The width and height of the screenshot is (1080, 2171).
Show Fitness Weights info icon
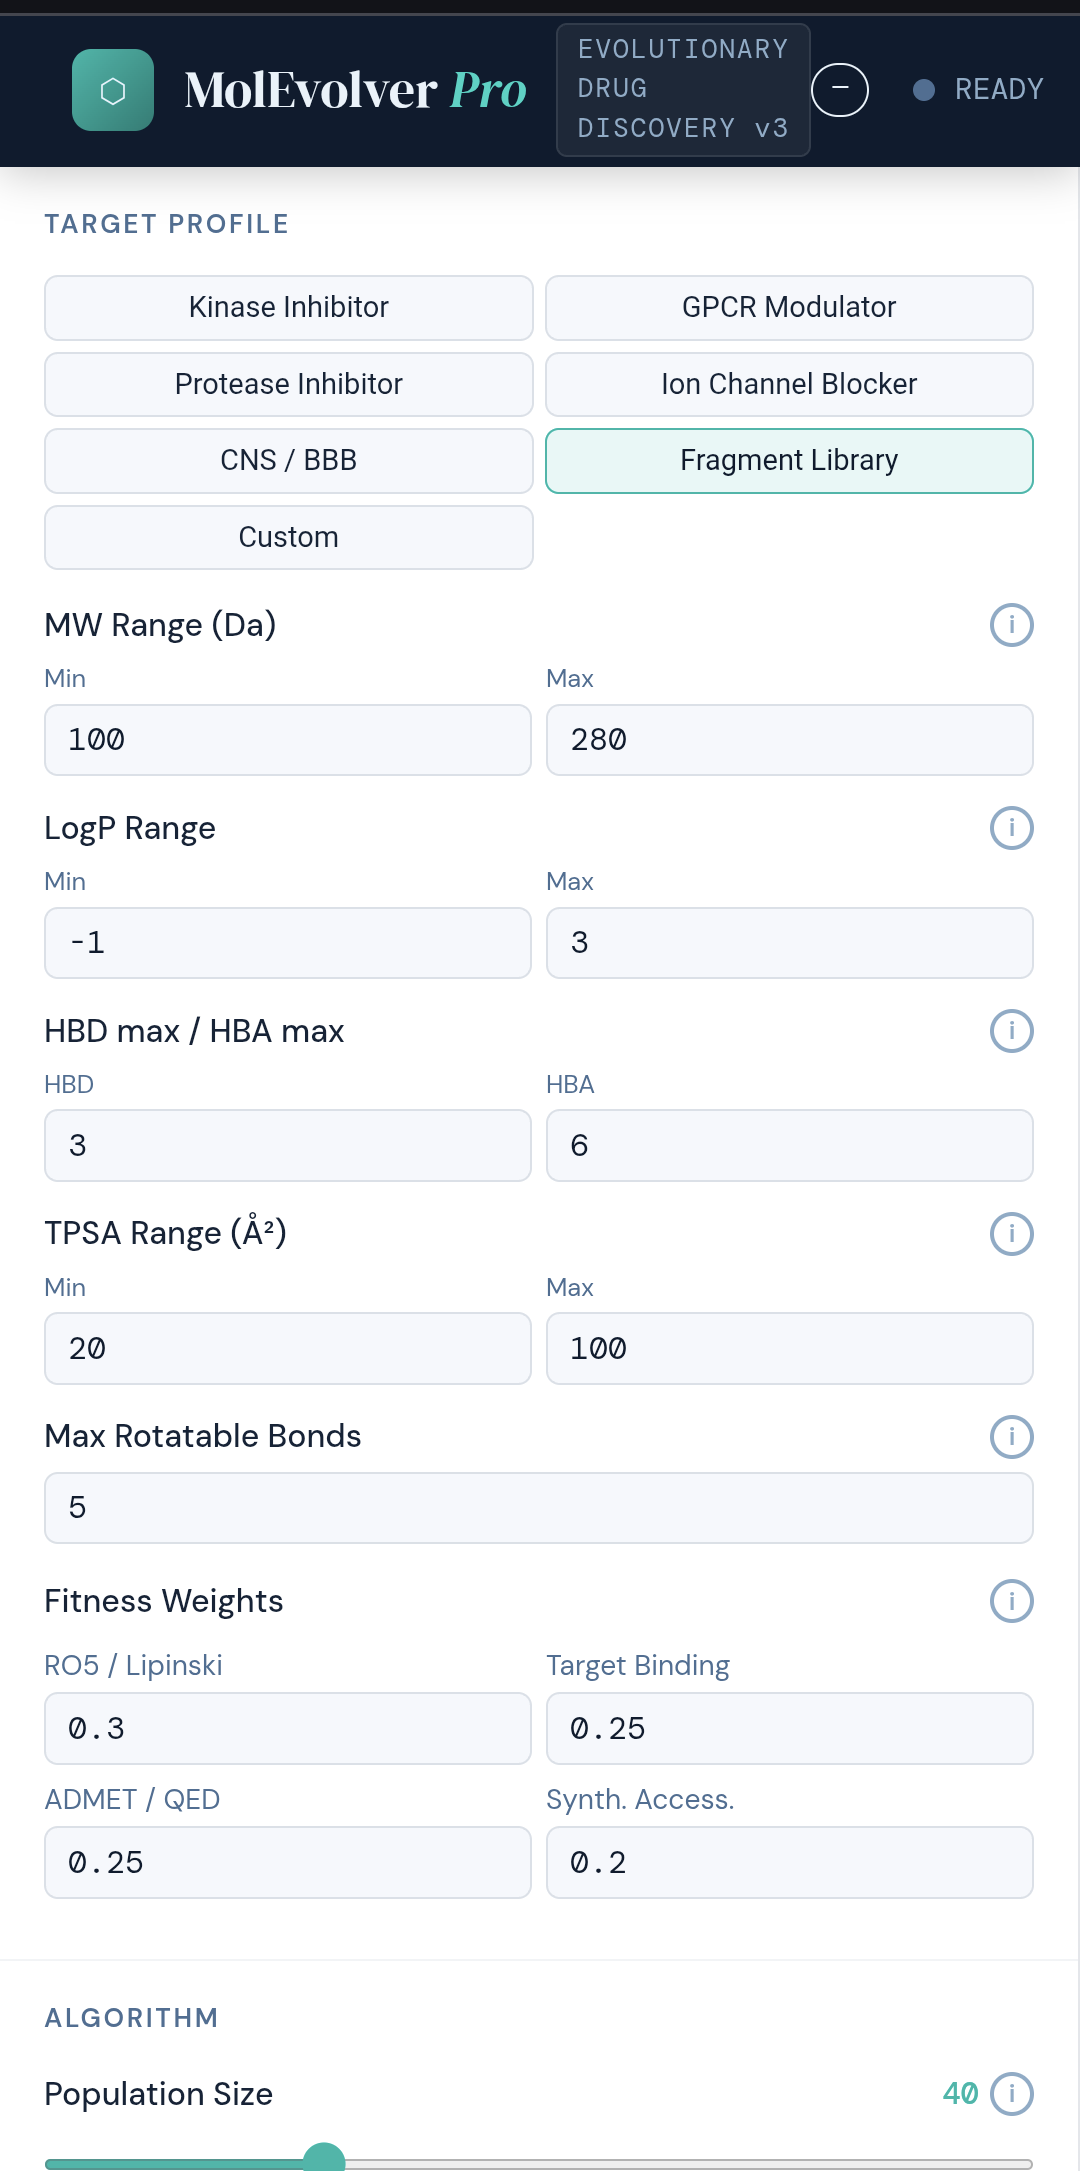[1011, 1601]
